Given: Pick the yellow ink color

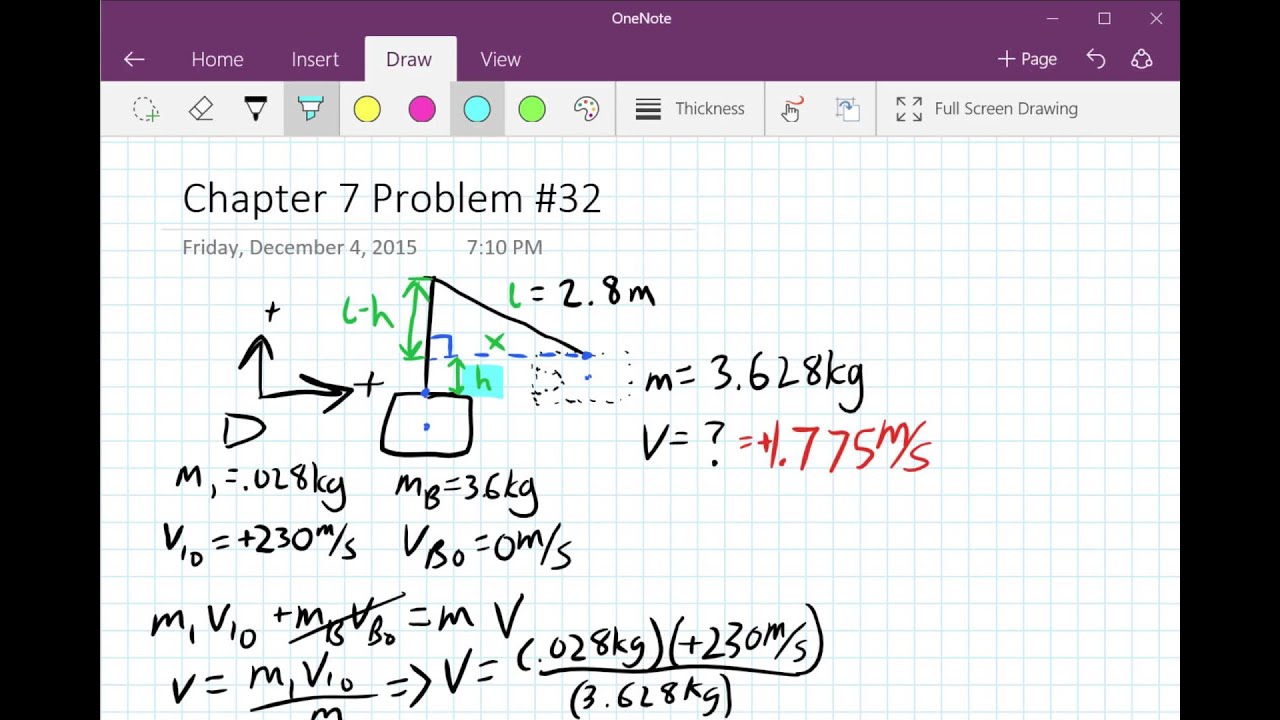Looking at the screenshot, I should [x=367, y=109].
